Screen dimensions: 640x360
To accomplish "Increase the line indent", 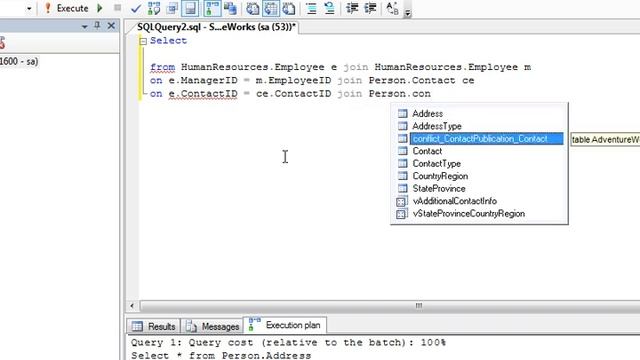I will click(370, 8).
